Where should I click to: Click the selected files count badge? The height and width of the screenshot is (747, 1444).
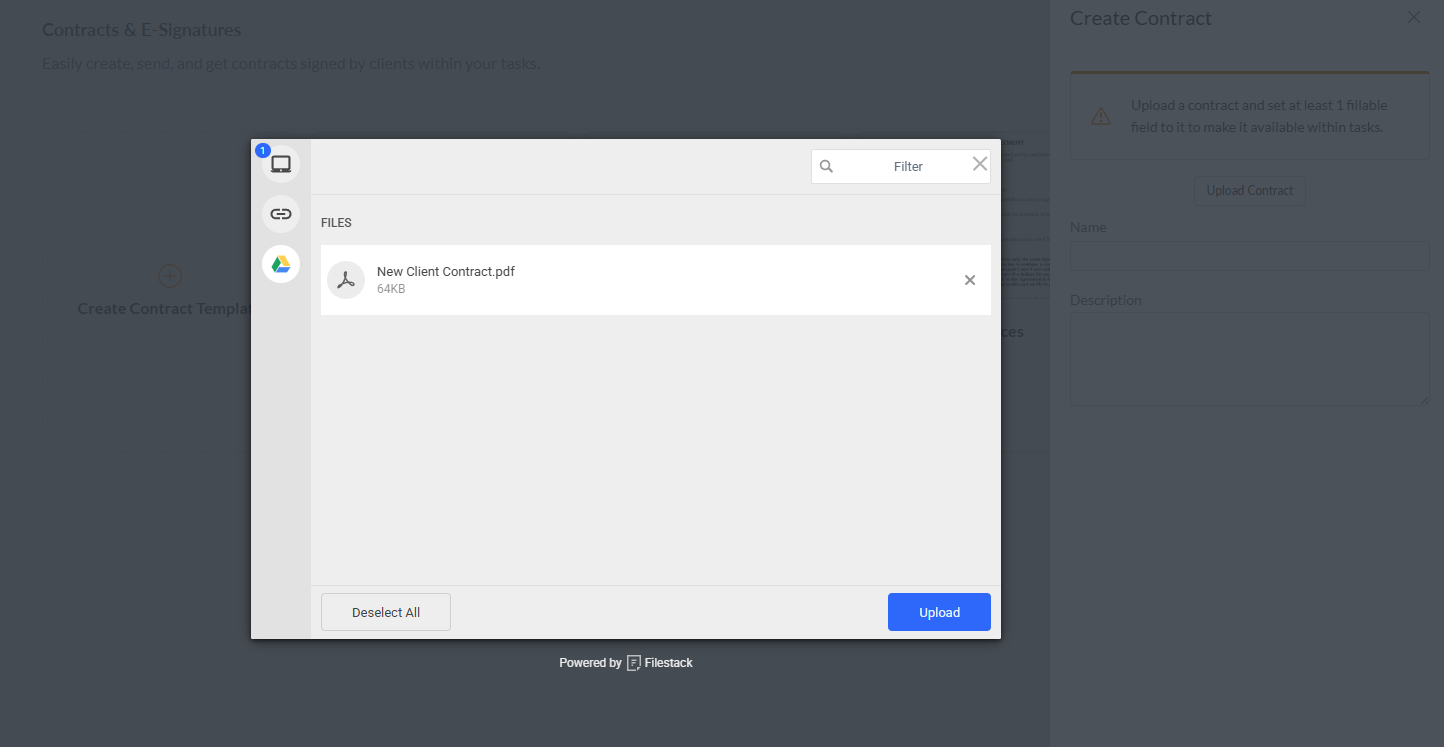coord(263,150)
